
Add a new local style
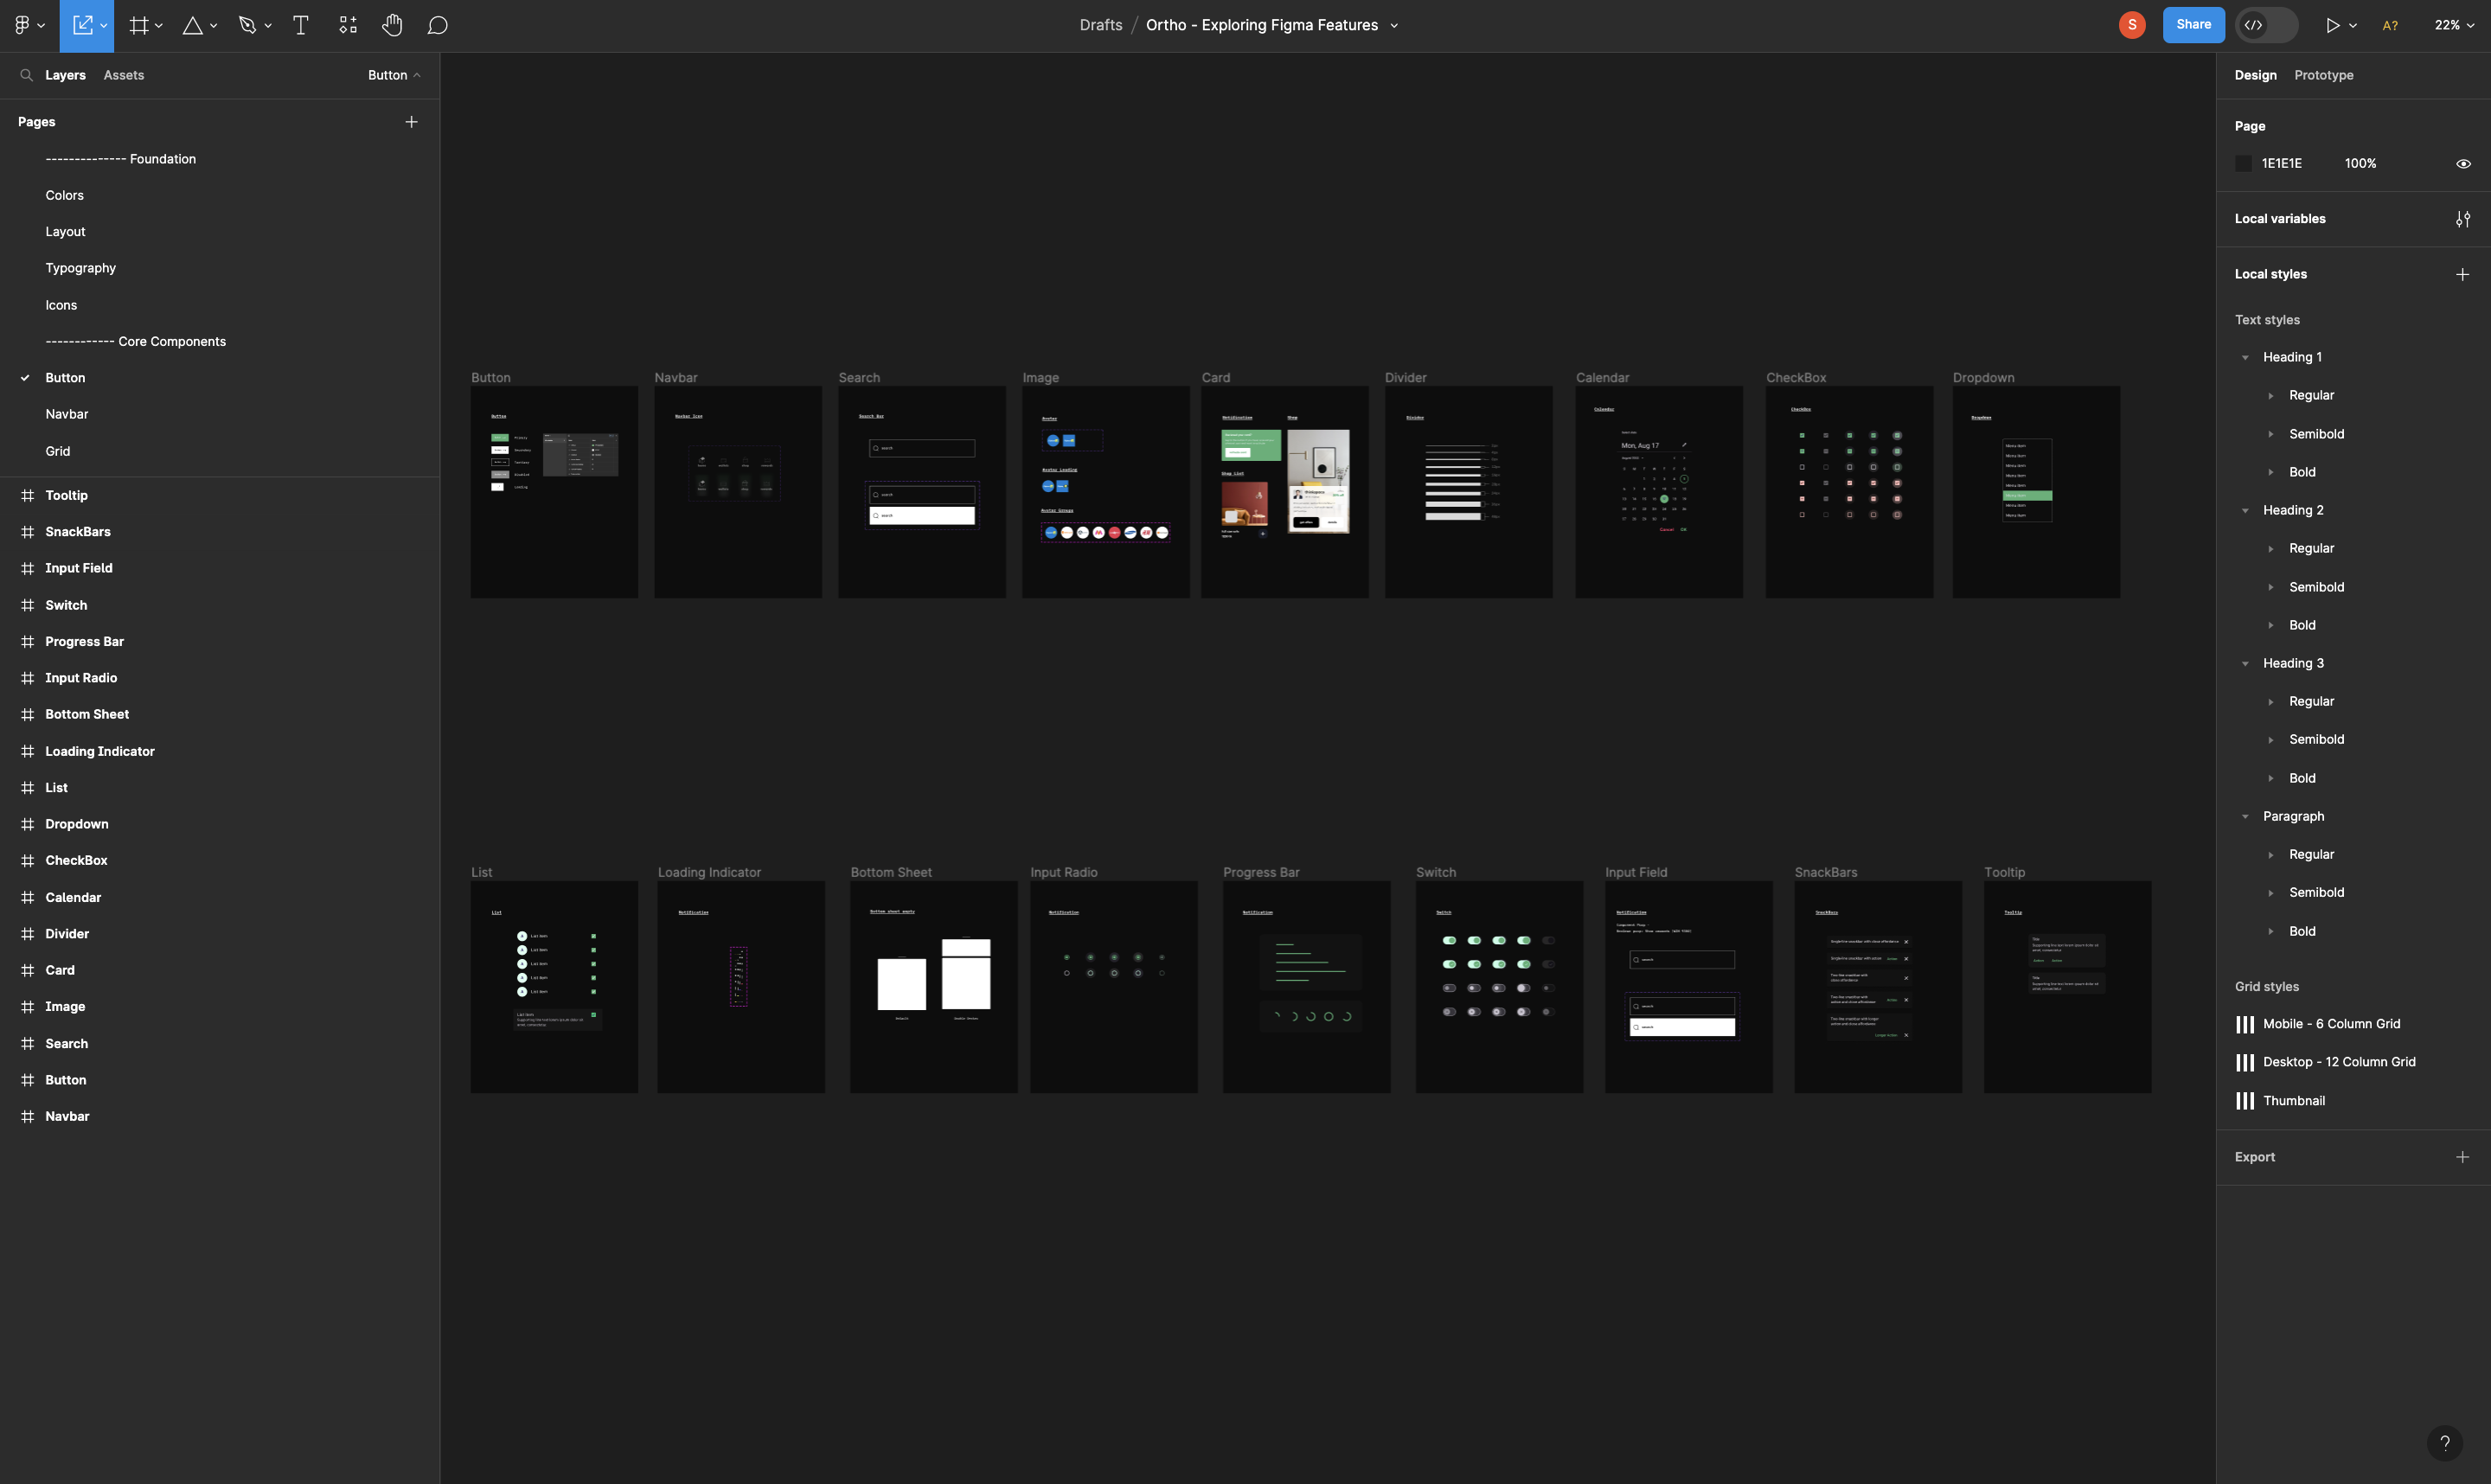[2462, 274]
